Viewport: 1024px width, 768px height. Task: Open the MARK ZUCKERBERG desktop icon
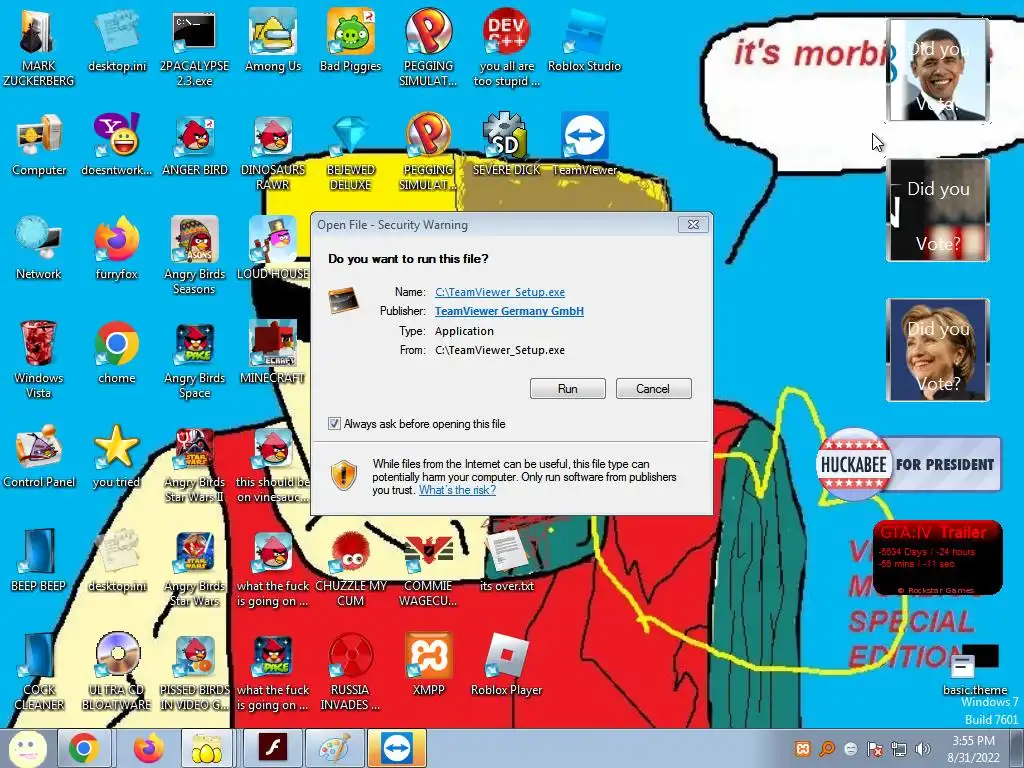[x=39, y=47]
